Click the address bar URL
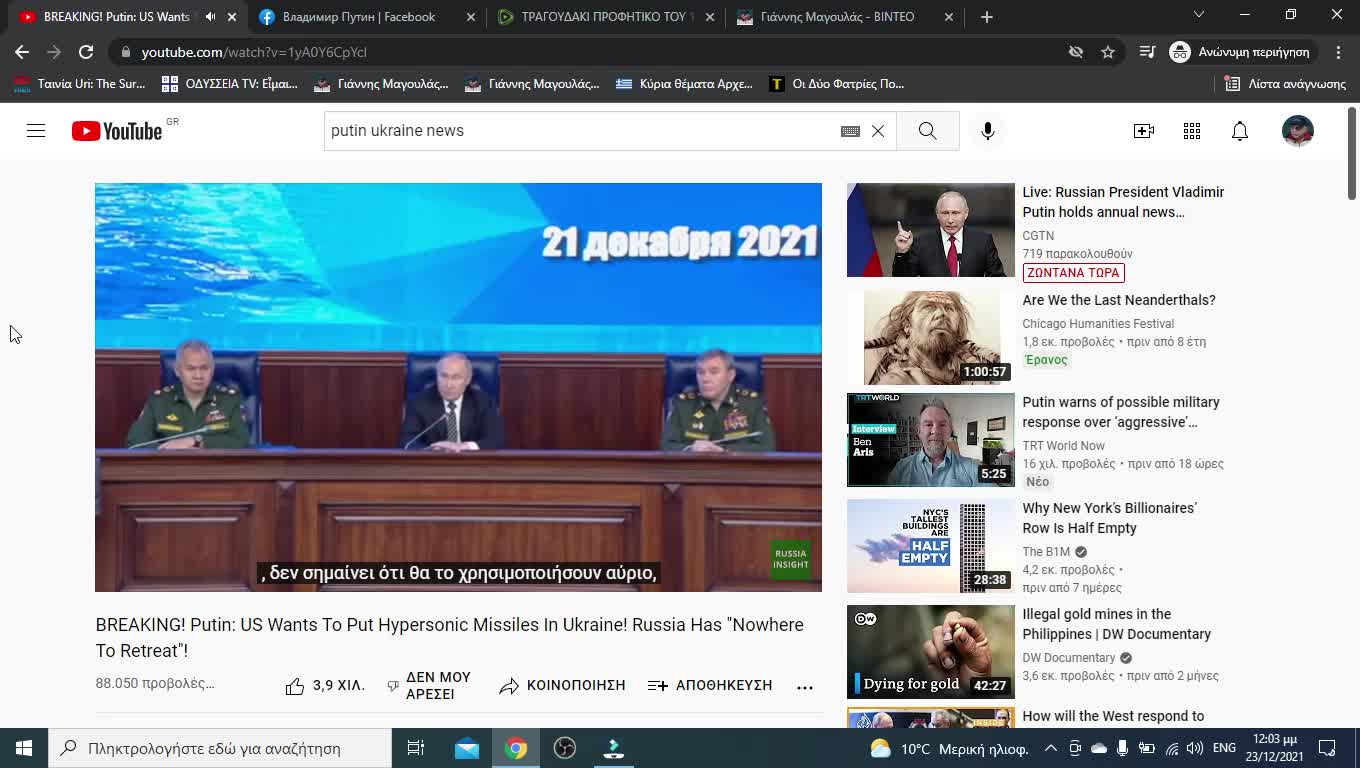 tap(254, 52)
